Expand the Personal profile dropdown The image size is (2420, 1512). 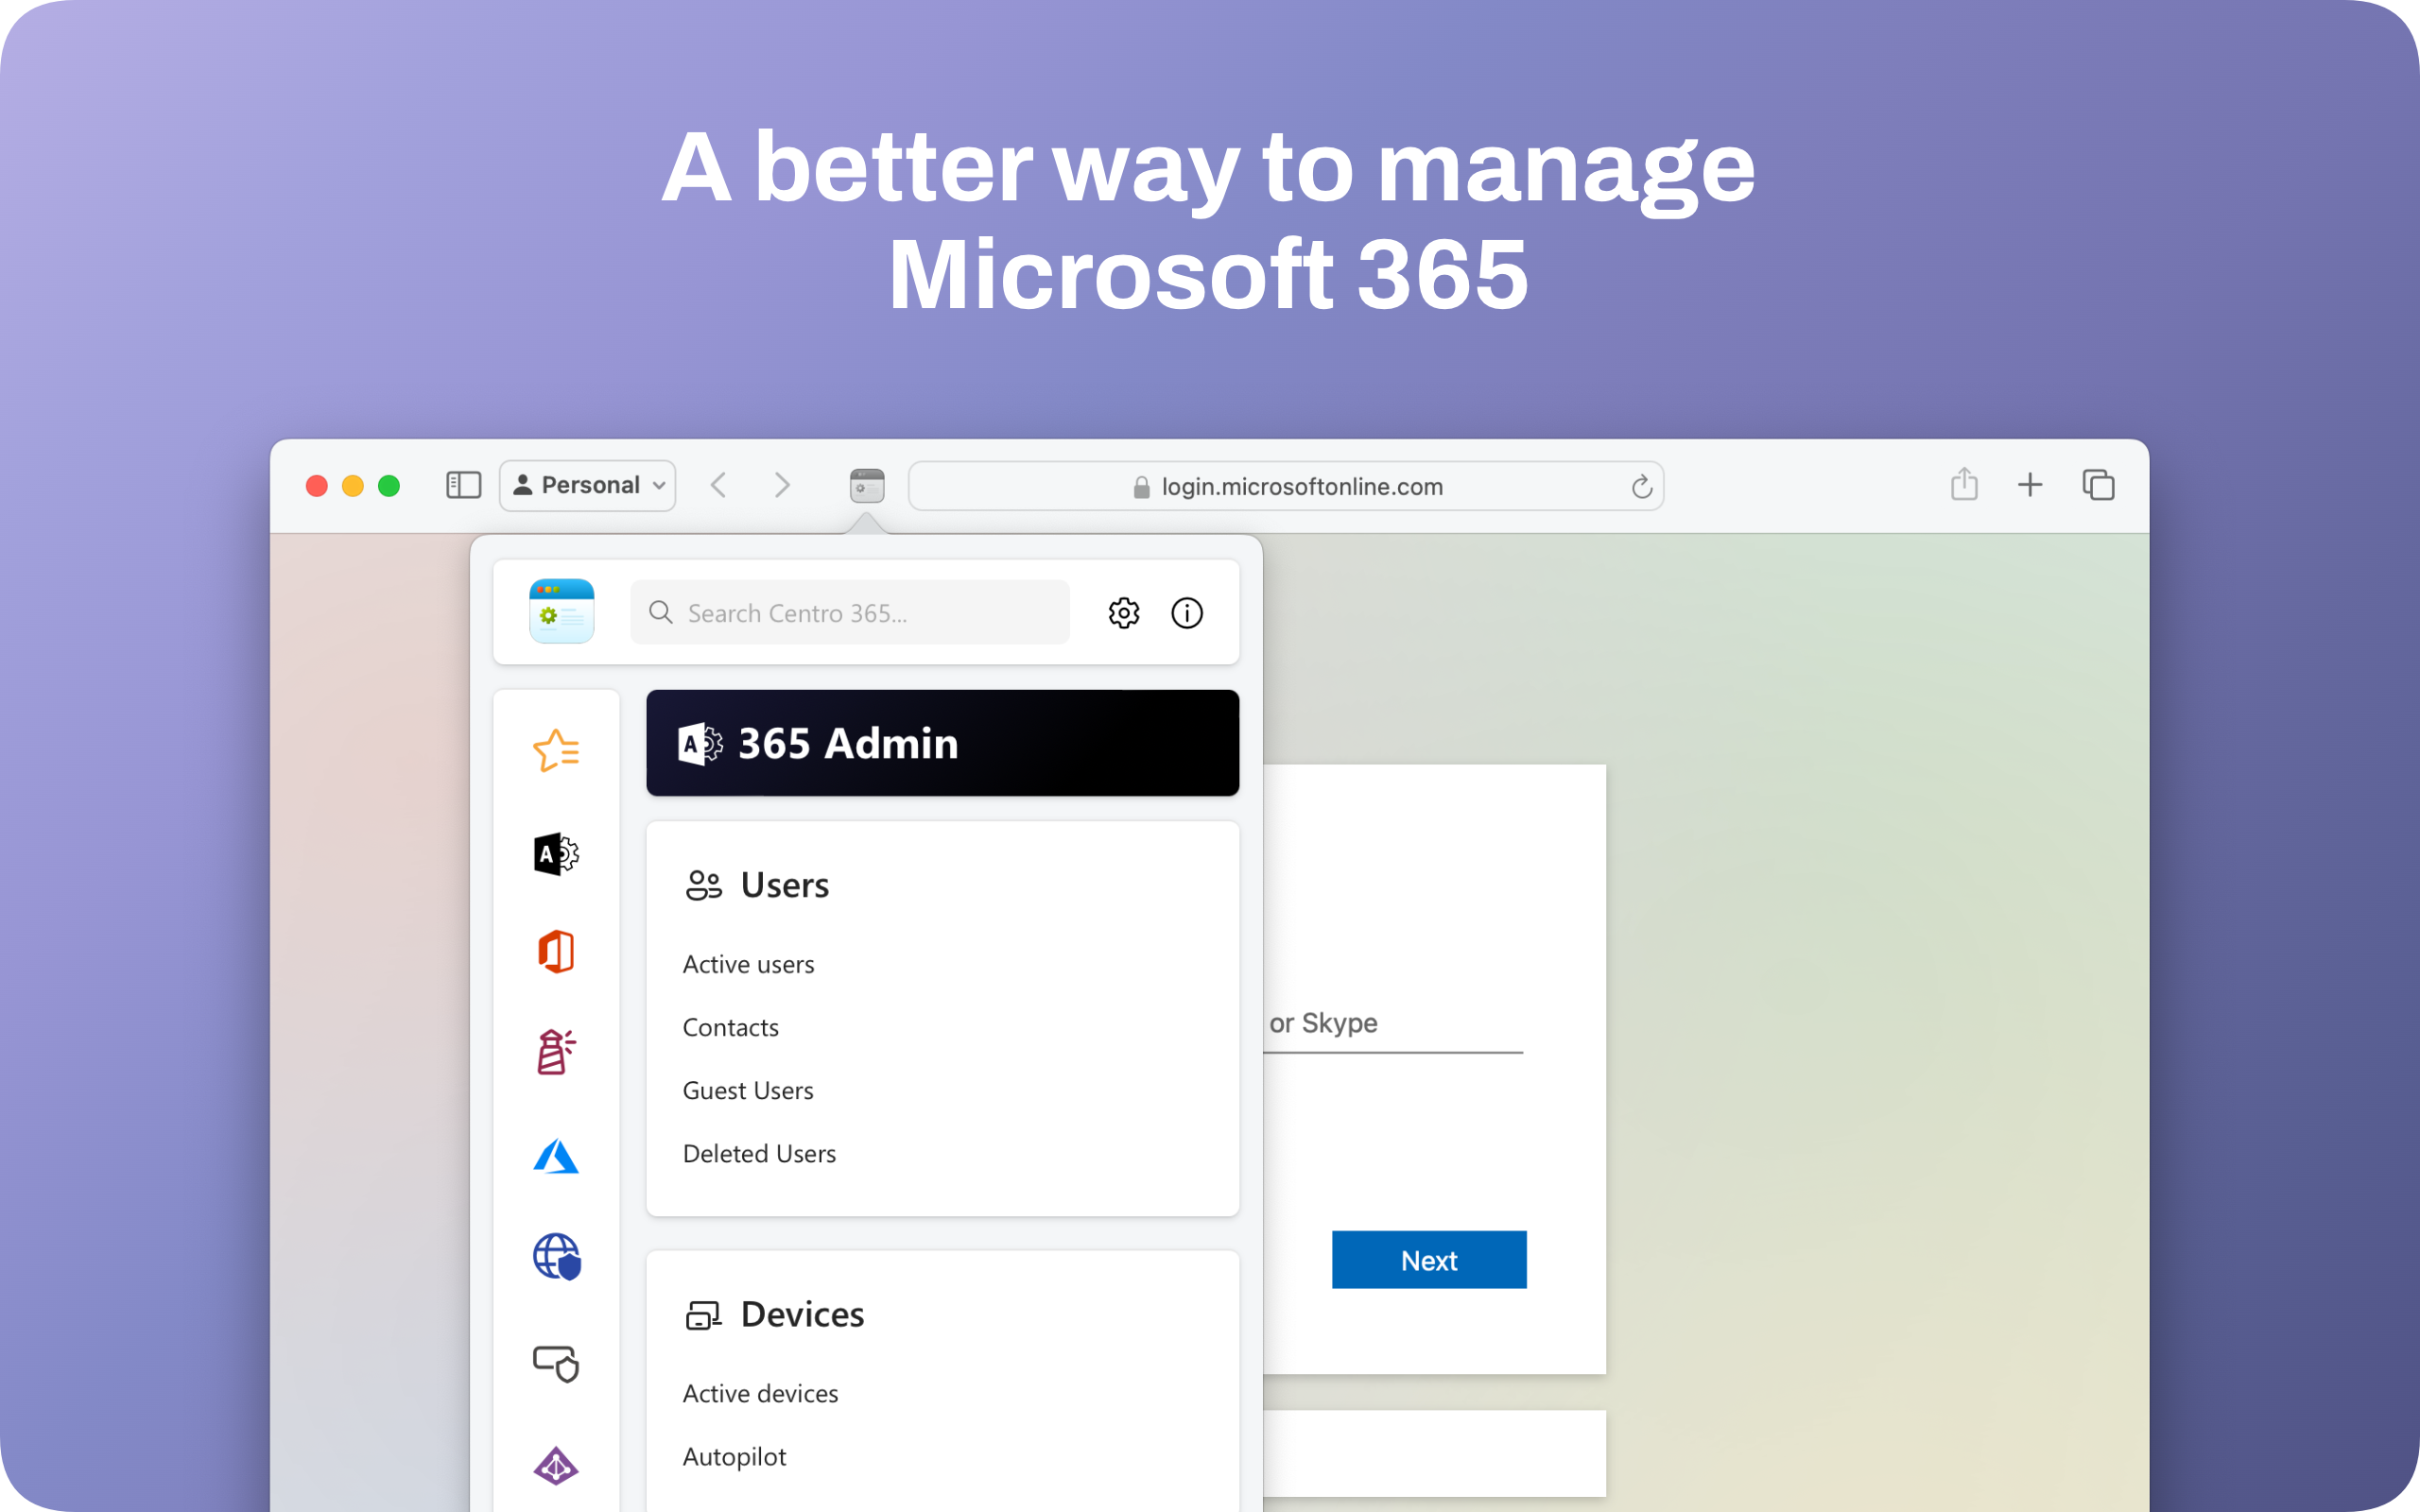(588, 486)
